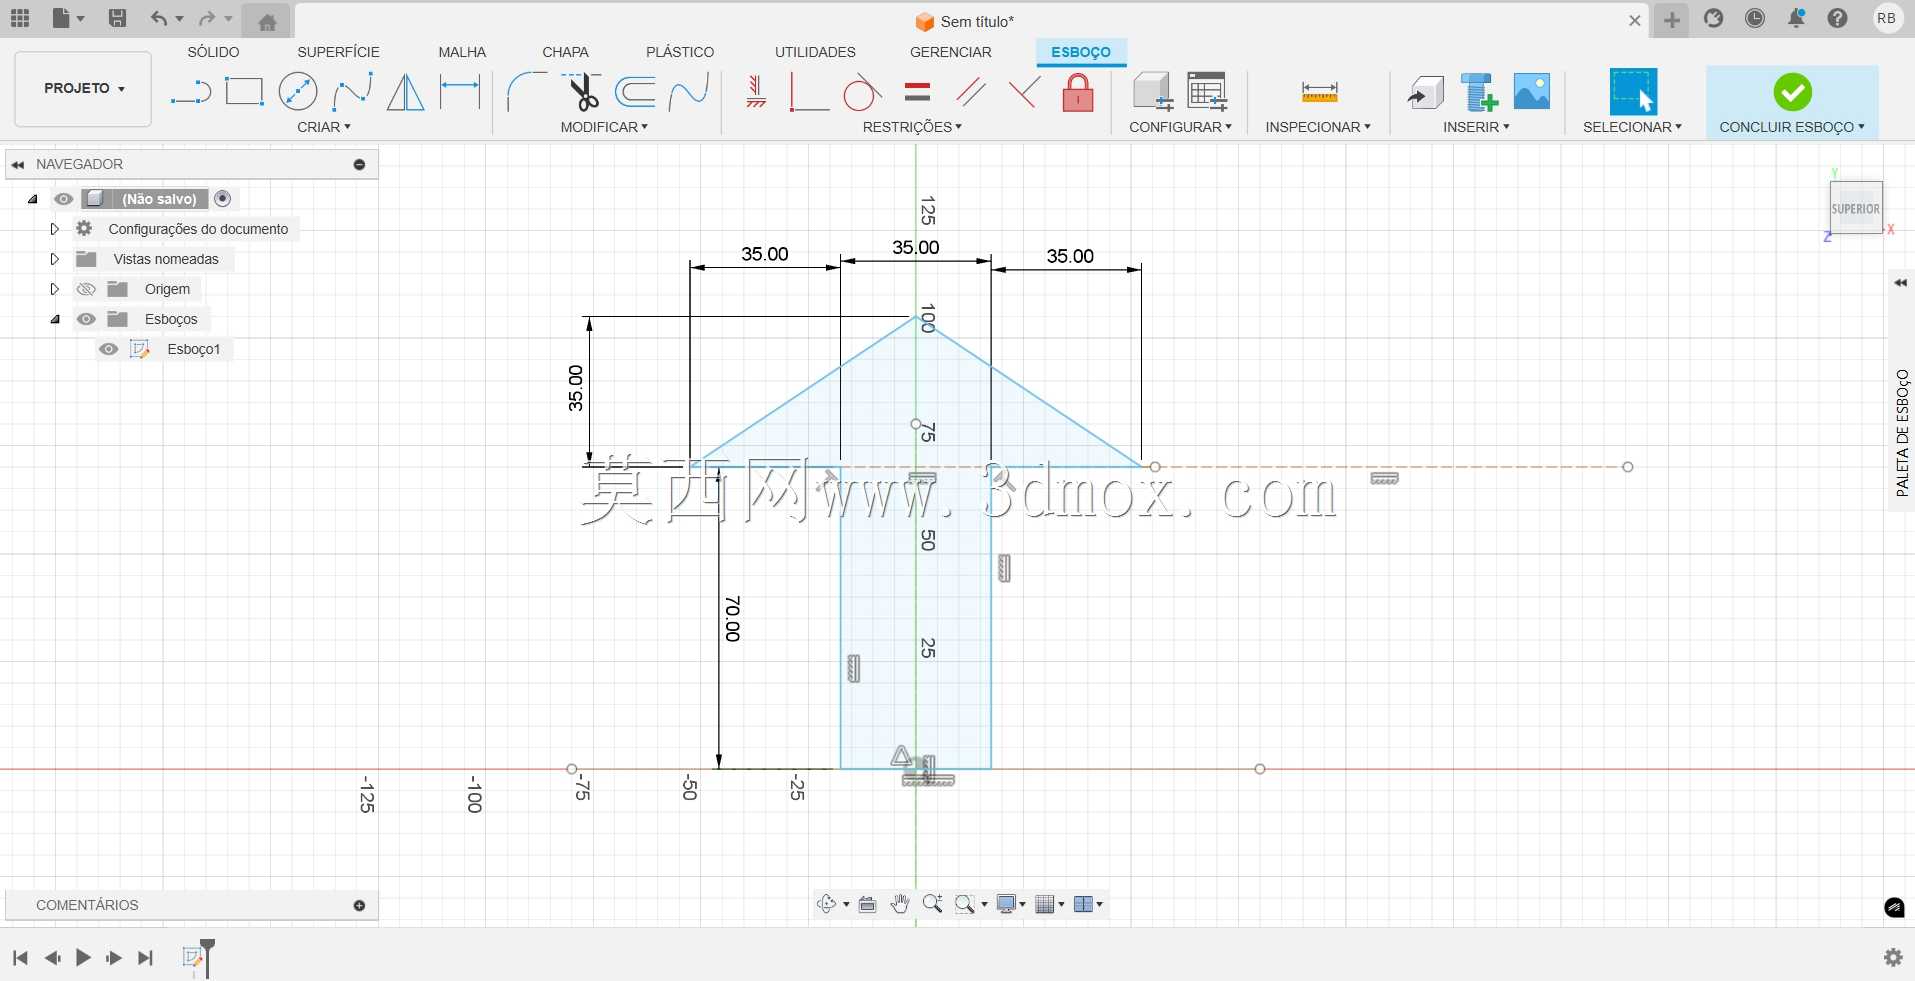Show the hidden Origem folder

tap(86, 289)
